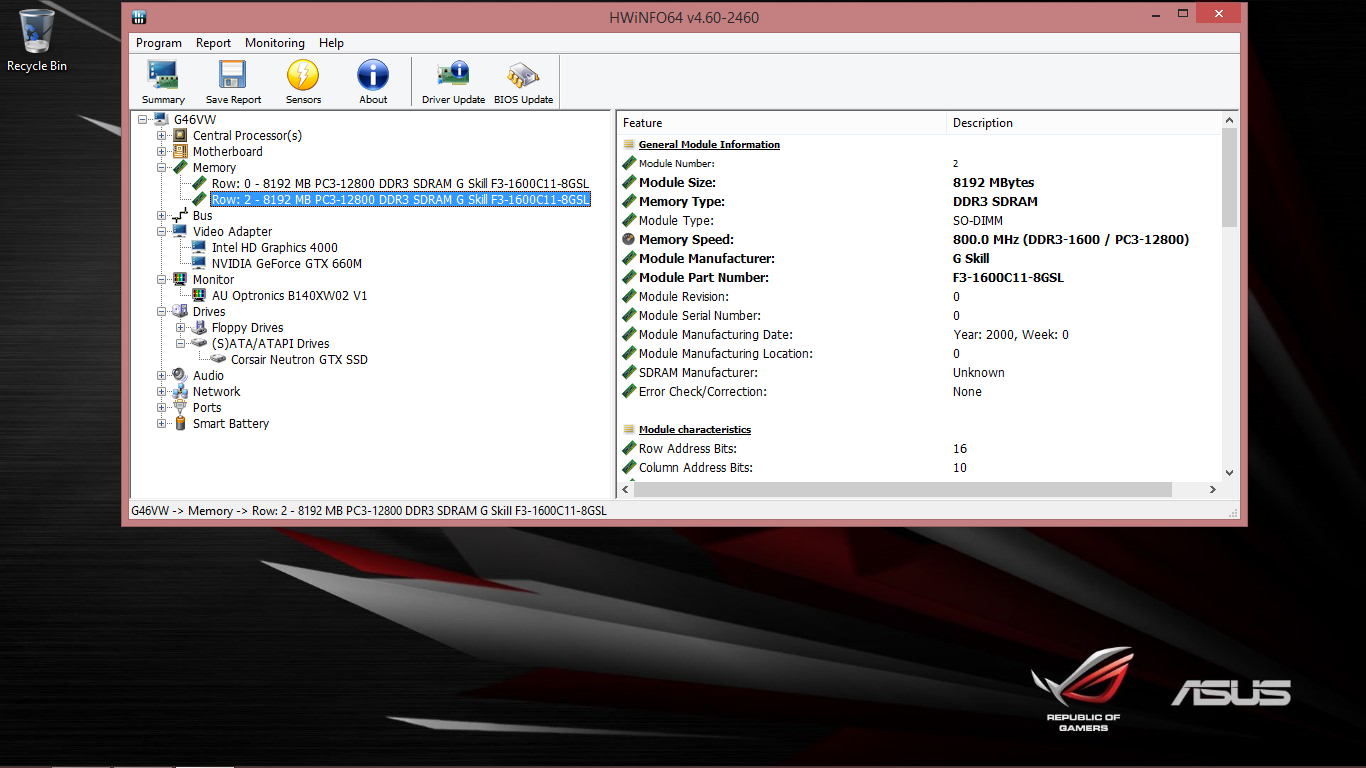Click the vertical scrollbar down arrow
This screenshot has height=768, width=1366.
point(1229,473)
